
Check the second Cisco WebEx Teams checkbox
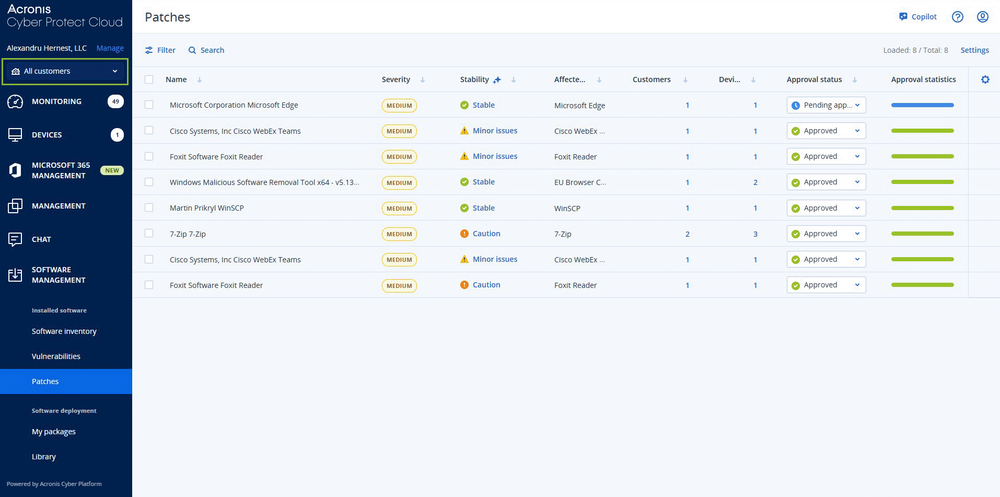point(149,259)
